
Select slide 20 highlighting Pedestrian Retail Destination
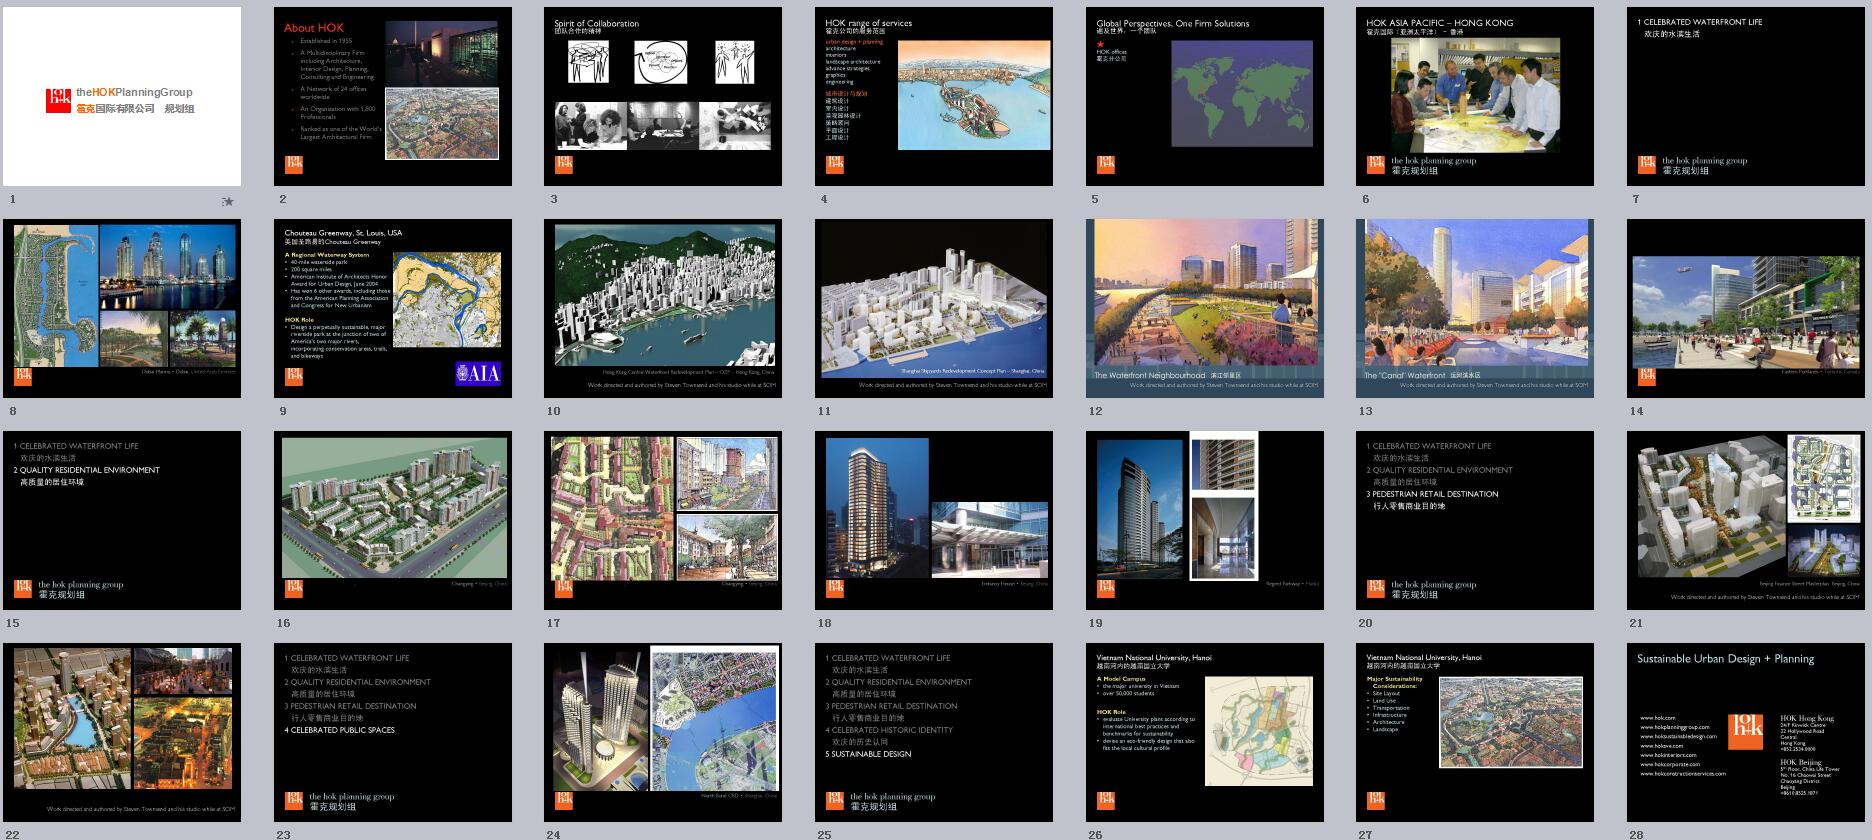coord(1475,521)
